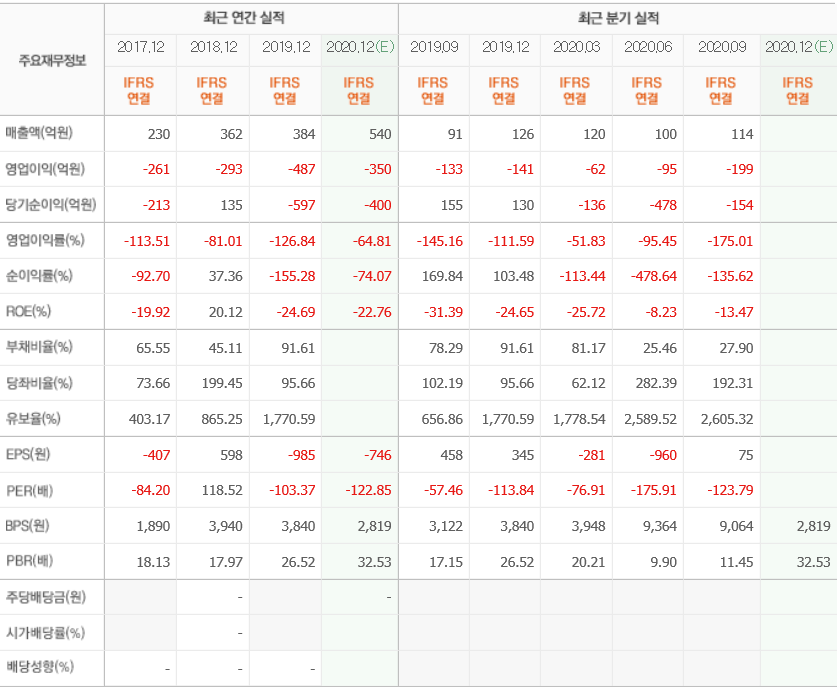Click ROE value 20.12

225,312
